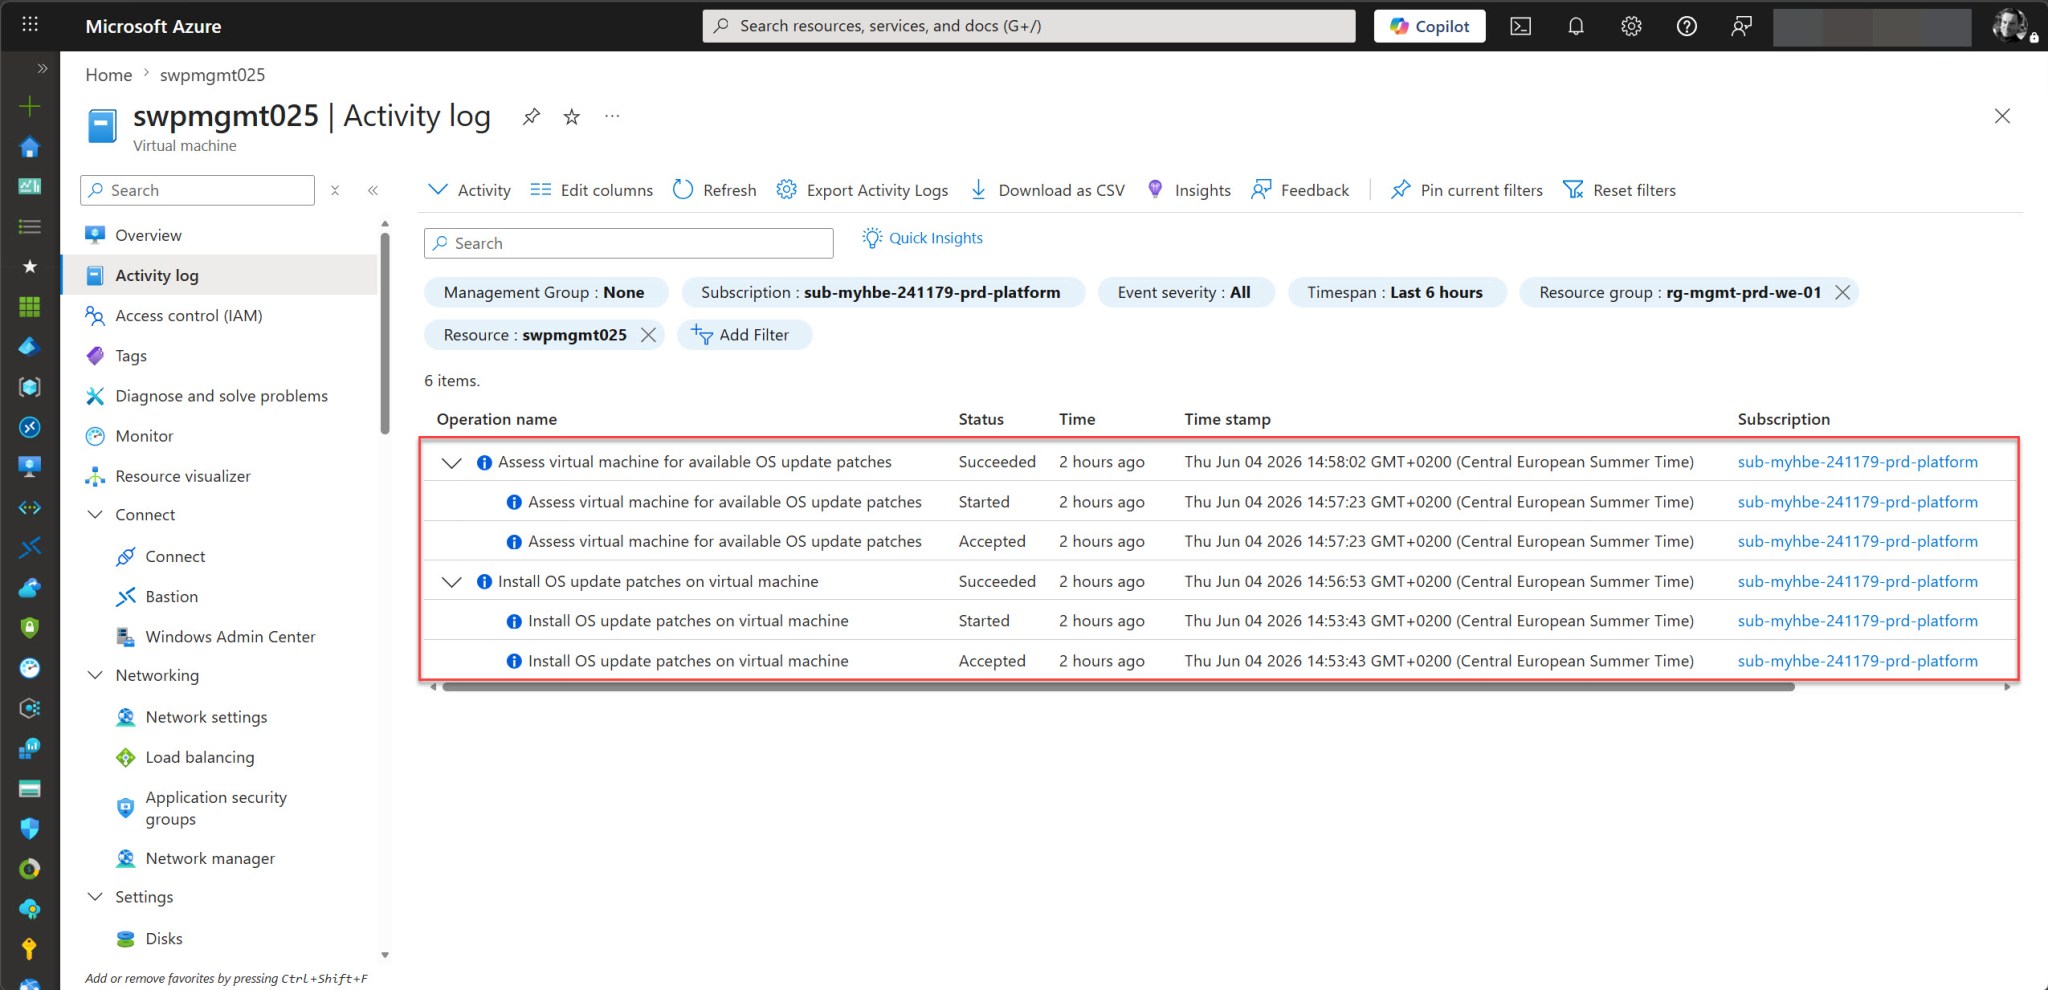The height and width of the screenshot is (990, 2048).
Task: Collapse the Assess virtual machine operation row
Action: (x=452, y=462)
